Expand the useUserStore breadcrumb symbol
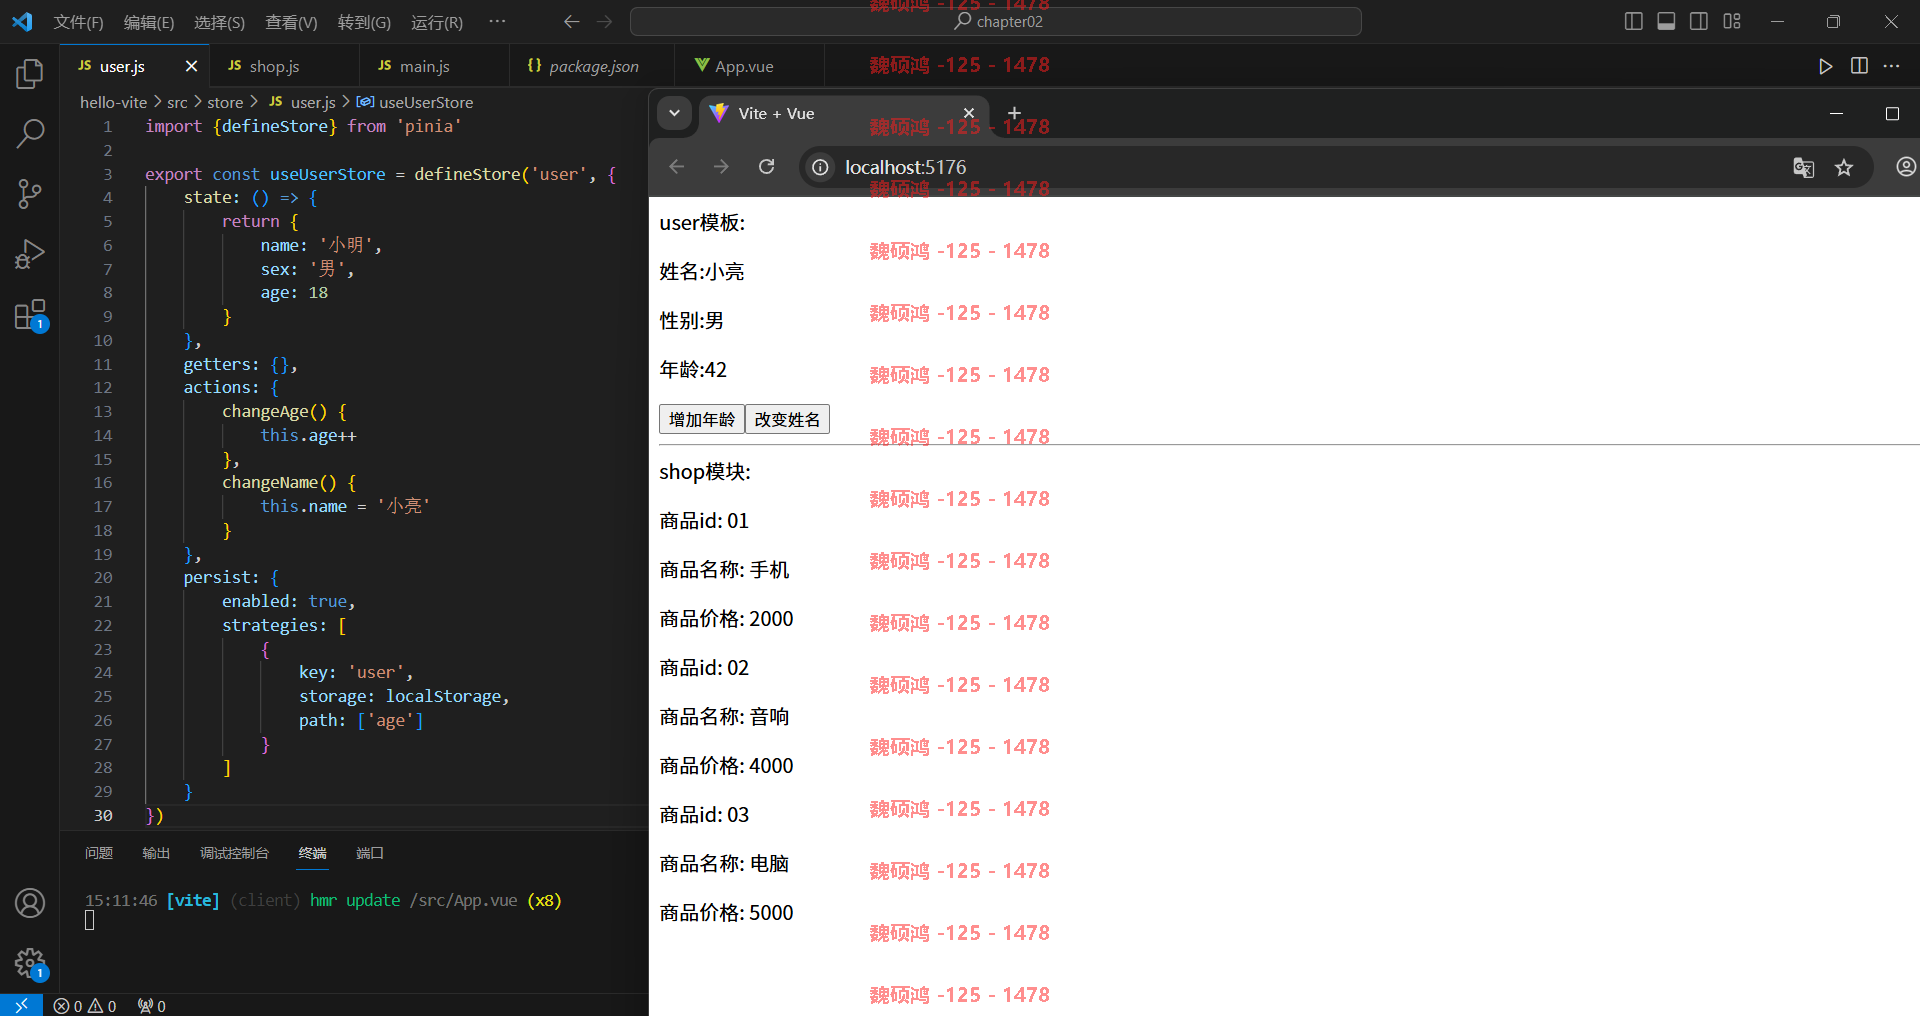 pyautogui.click(x=415, y=102)
